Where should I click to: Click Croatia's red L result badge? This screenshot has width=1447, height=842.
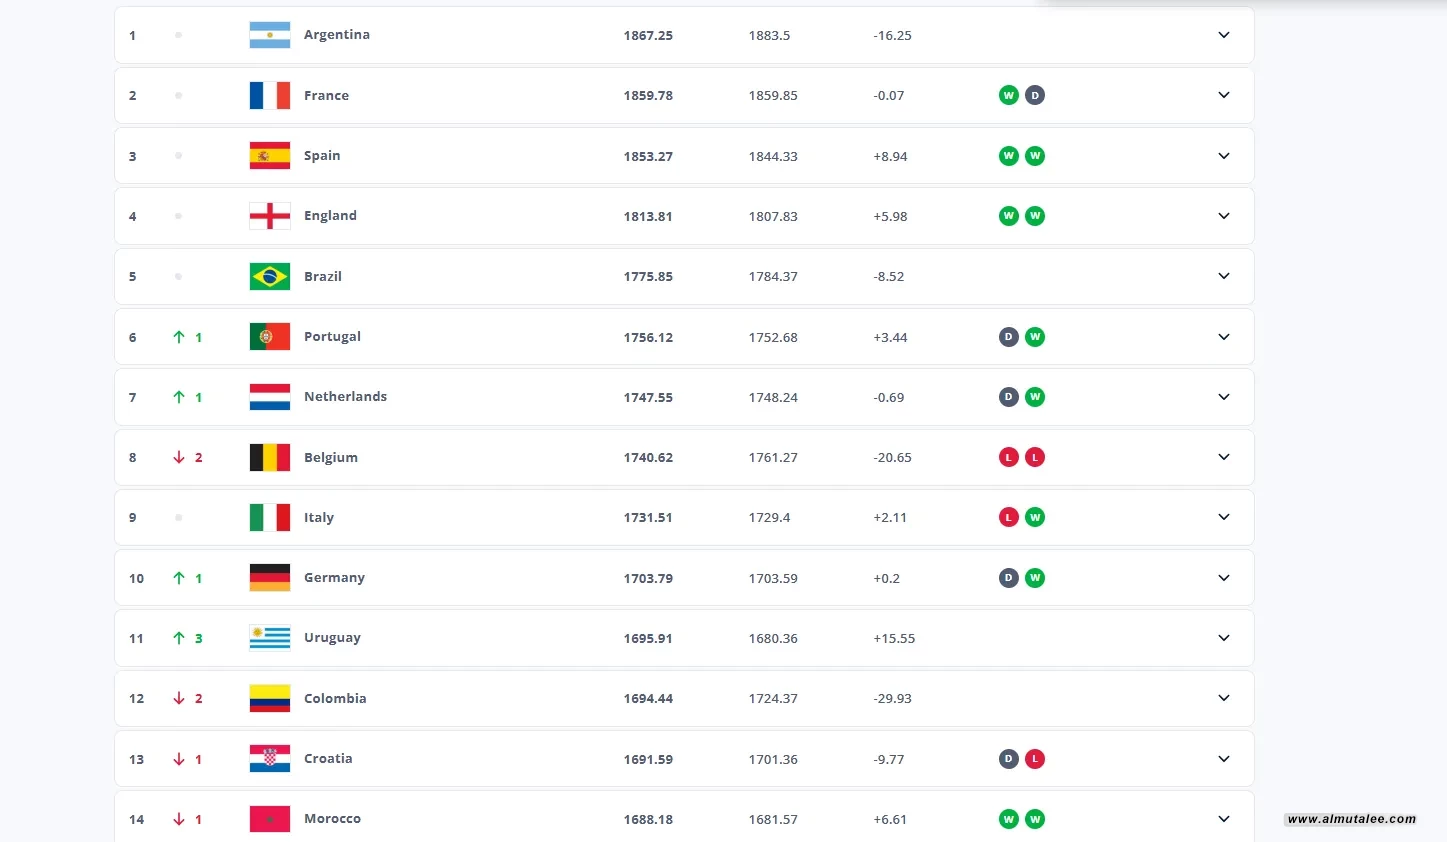[1035, 759]
